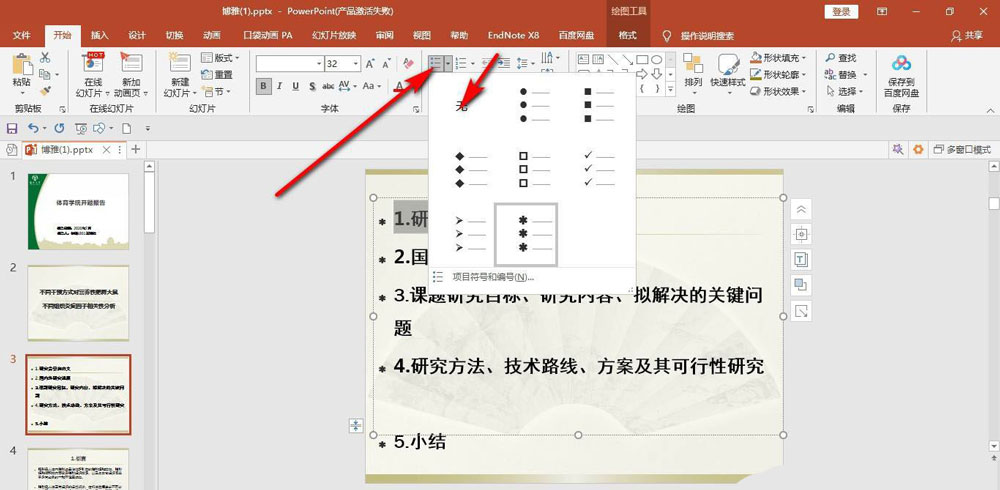Click the Save icon in quick access toolbar
Viewport: 1000px width, 490px height.
tap(11, 128)
